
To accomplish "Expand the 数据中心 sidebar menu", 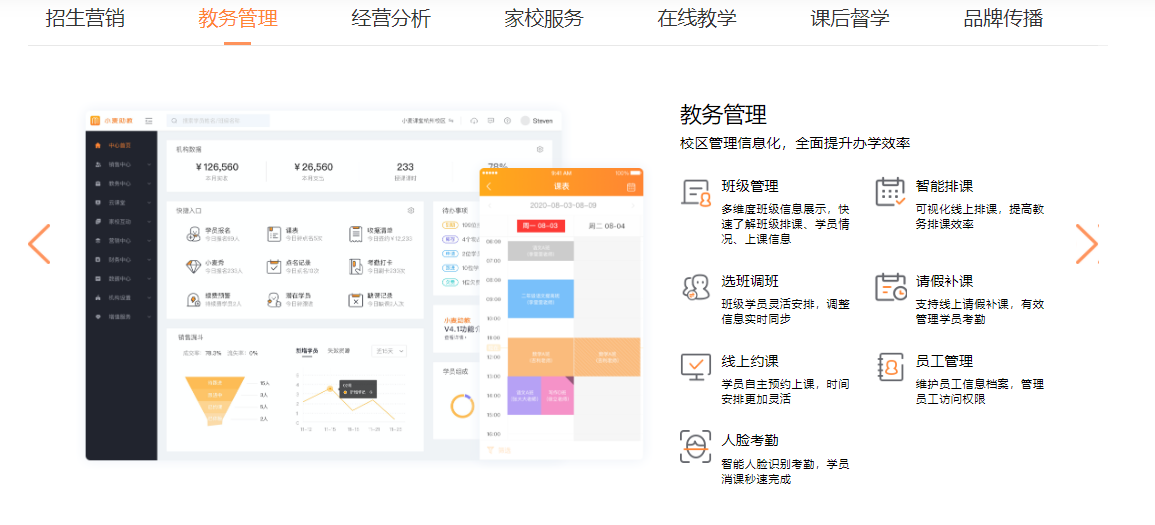I will (x=122, y=279).
